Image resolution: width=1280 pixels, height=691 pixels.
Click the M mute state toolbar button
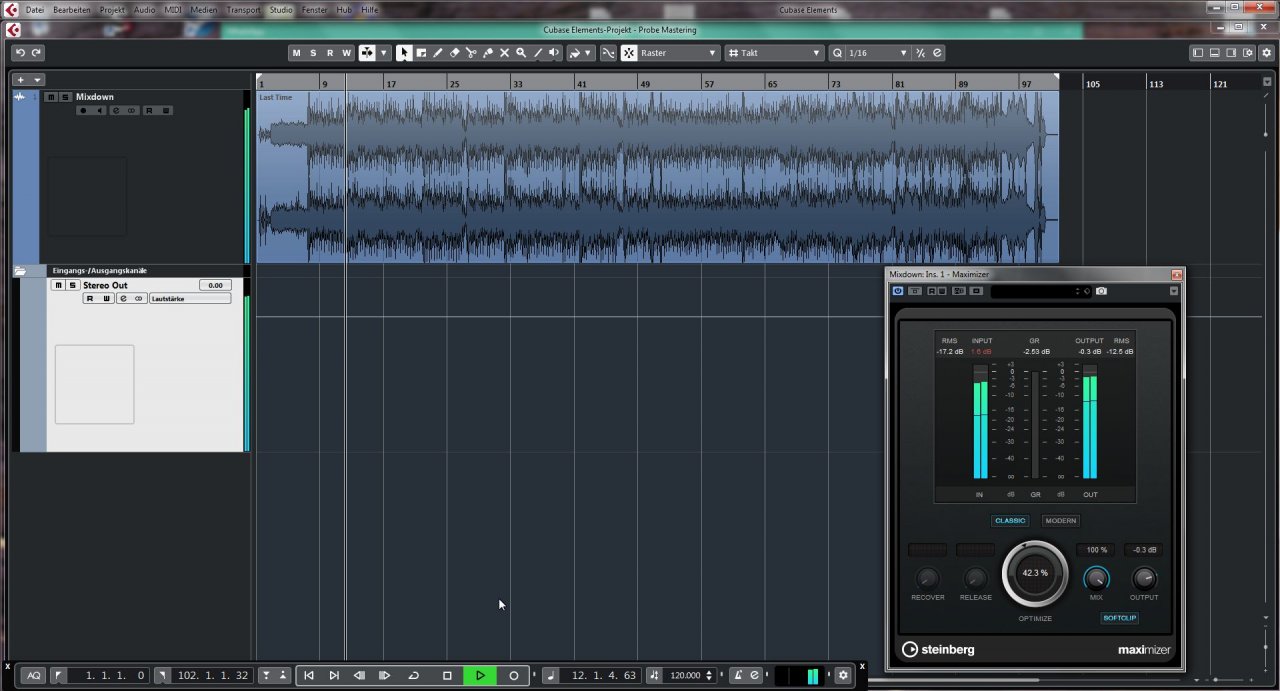coord(296,53)
